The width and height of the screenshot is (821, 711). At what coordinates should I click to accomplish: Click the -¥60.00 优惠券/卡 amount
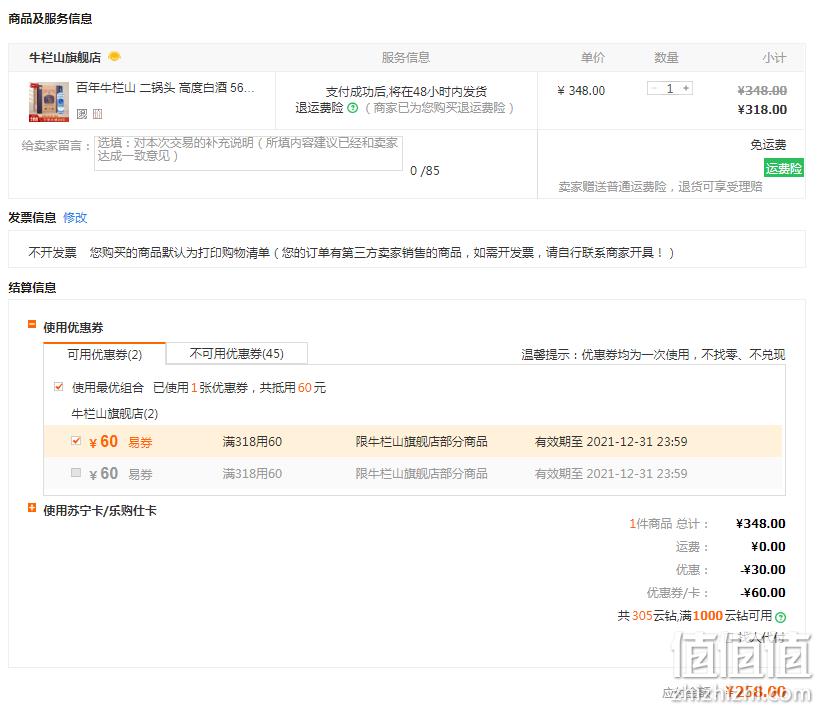coord(763,592)
